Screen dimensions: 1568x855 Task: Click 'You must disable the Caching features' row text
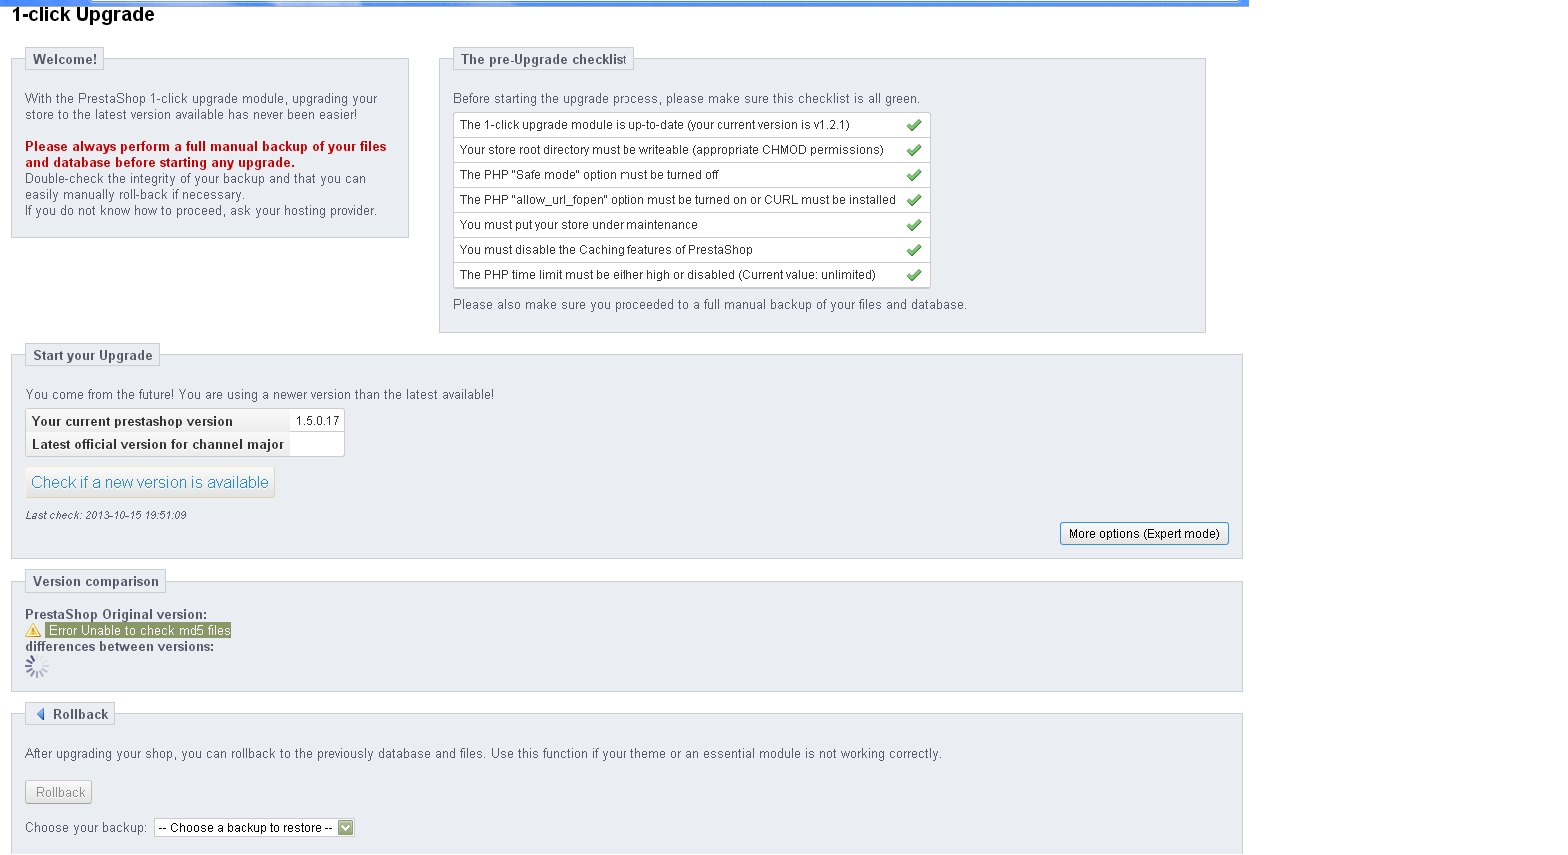pos(606,250)
